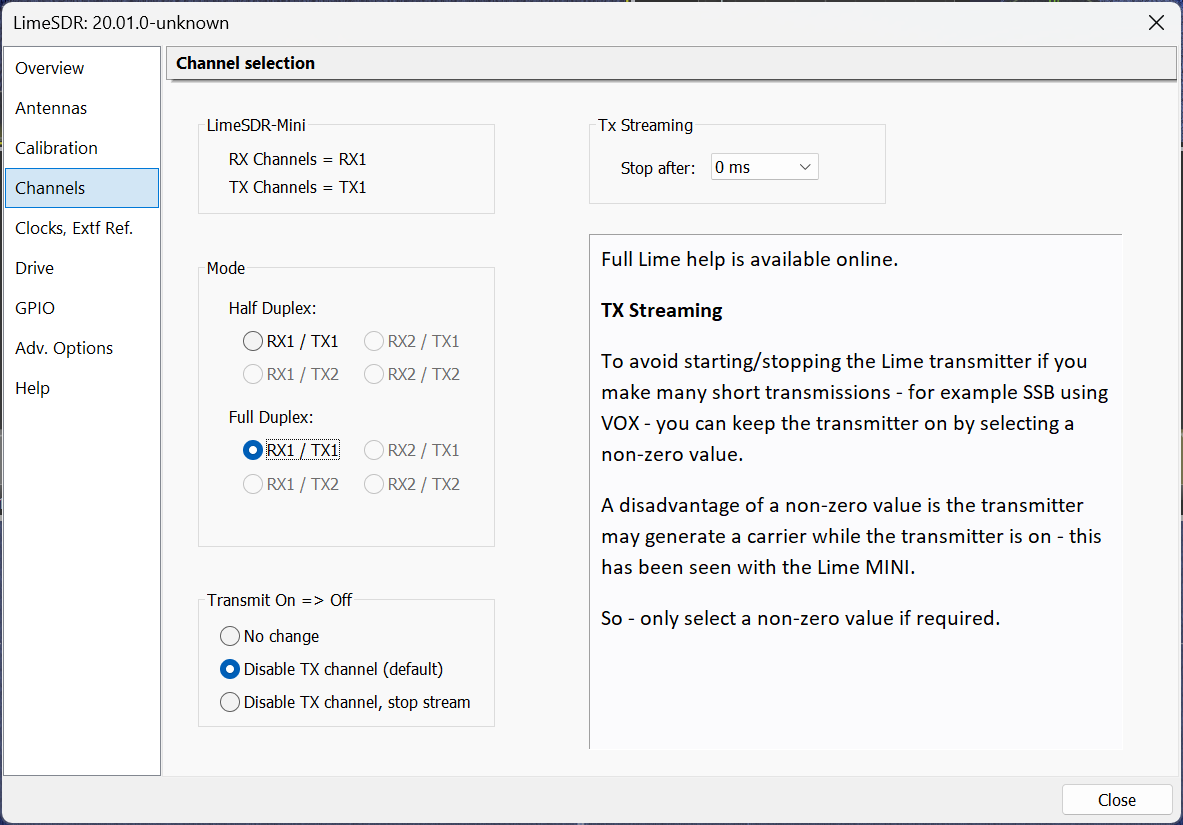Click the Full Lime help text line

750,260
